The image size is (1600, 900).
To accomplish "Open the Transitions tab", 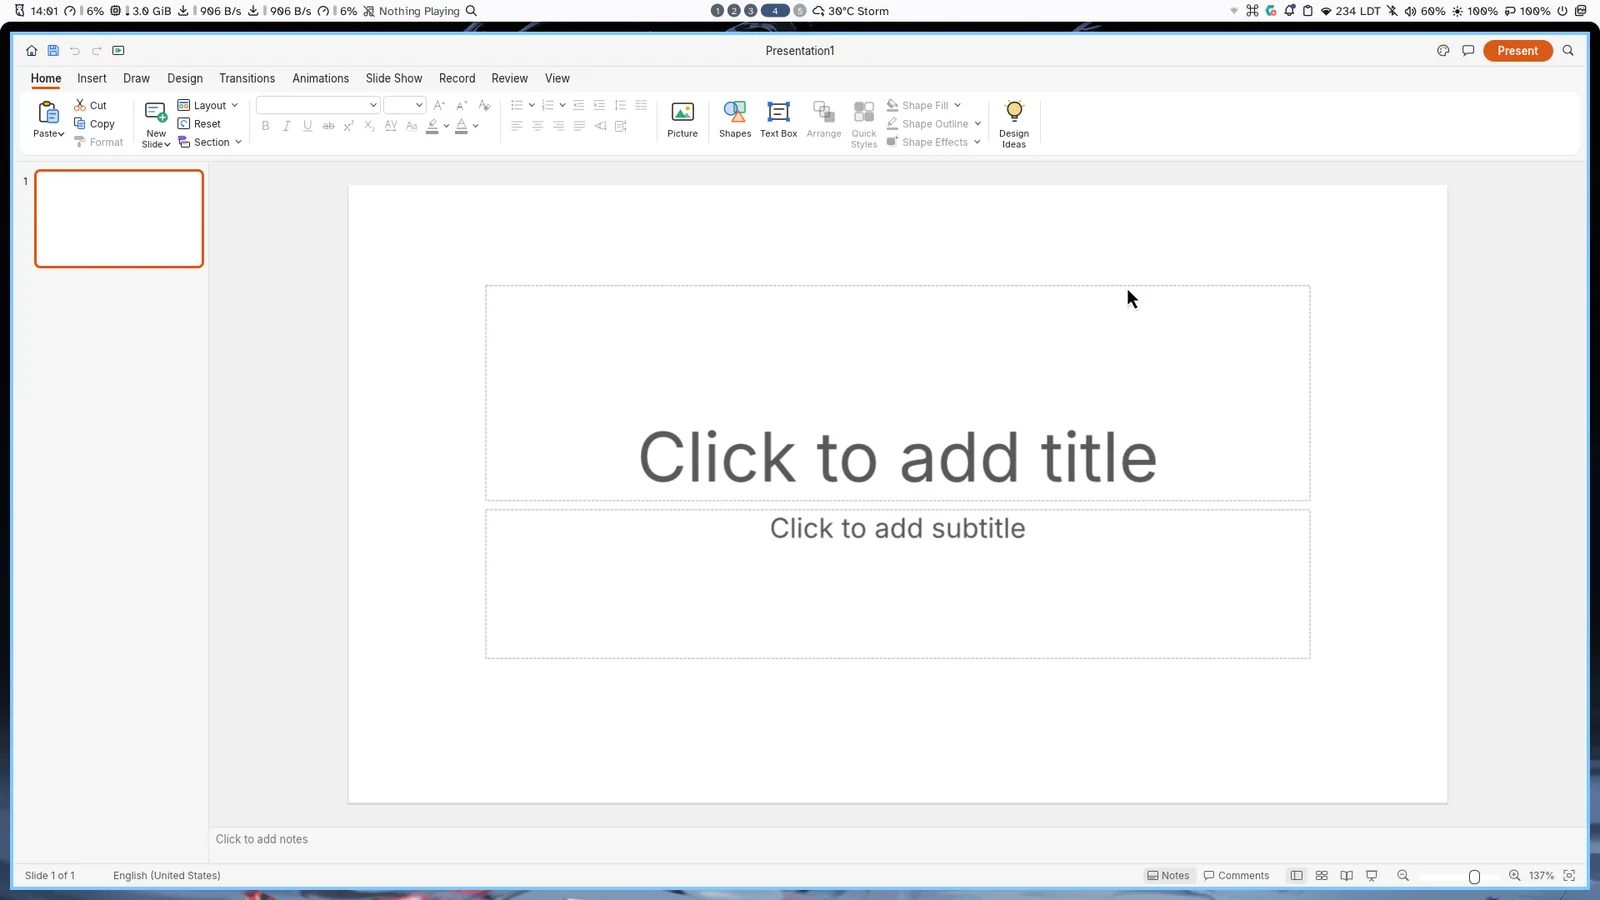I will [x=247, y=78].
